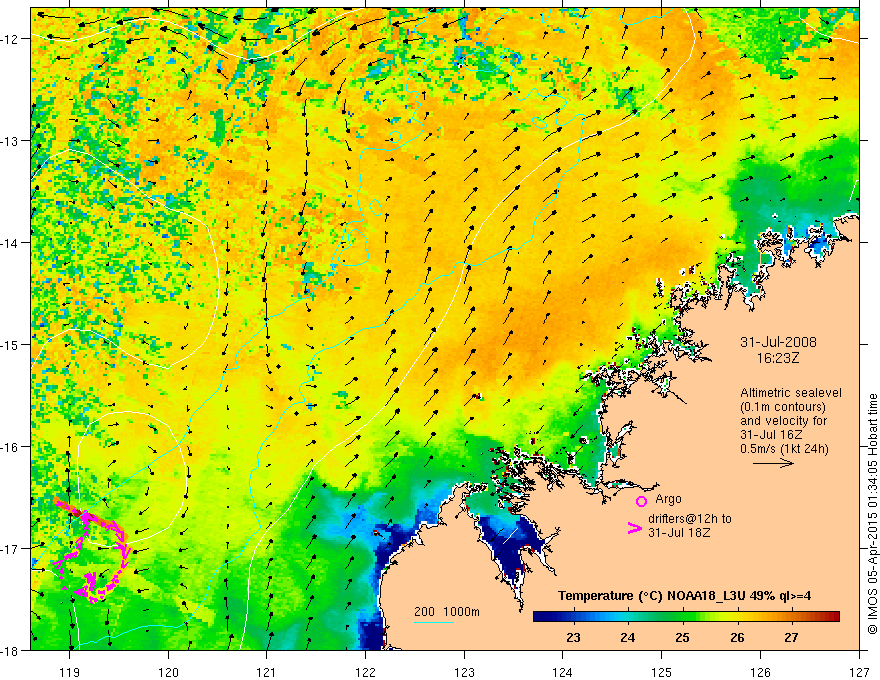Click the longitude 126 axis label
This screenshot has height=680, width=880.
click(760, 672)
